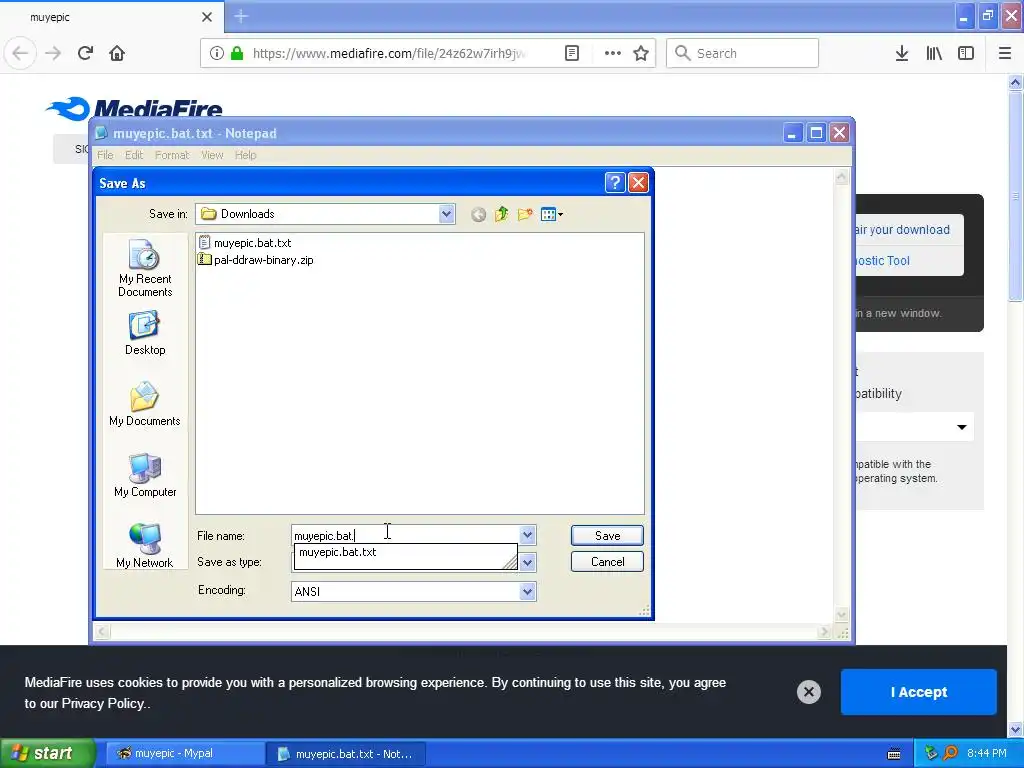Screen dimensions: 1024x768
Task: Open the MediaFire compatibility dropdown
Action: coord(961,427)
